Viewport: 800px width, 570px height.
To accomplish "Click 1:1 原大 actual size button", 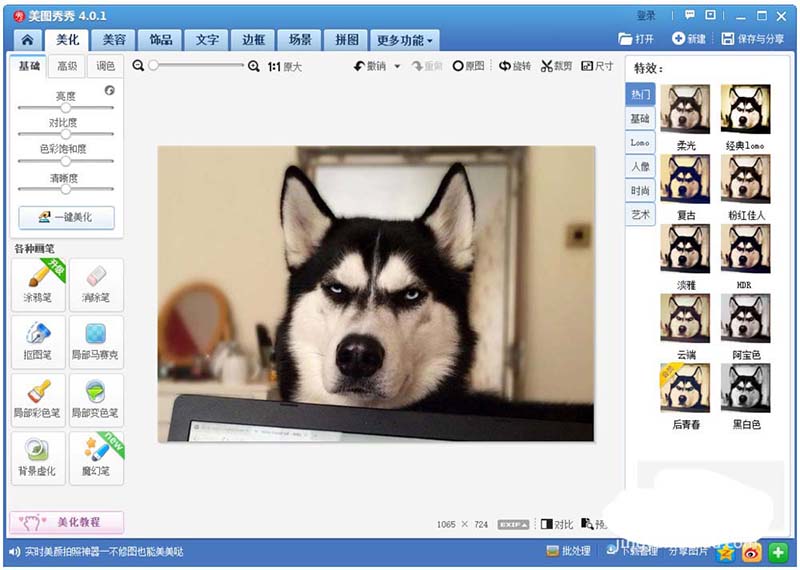I will pyautogui.click(x=285, y=66).
